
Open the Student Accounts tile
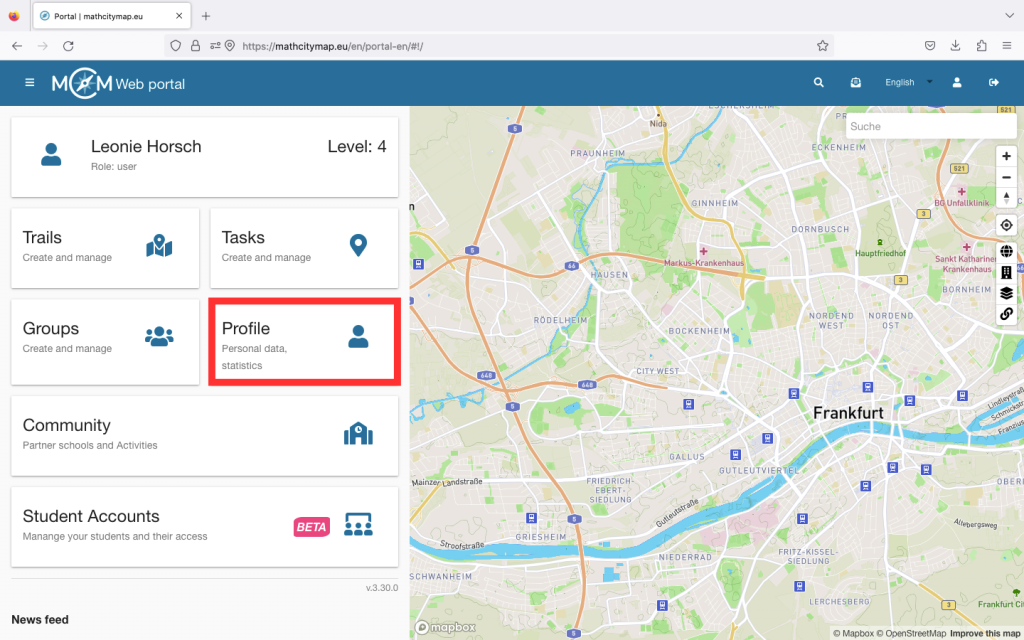[x=204, y=525]
